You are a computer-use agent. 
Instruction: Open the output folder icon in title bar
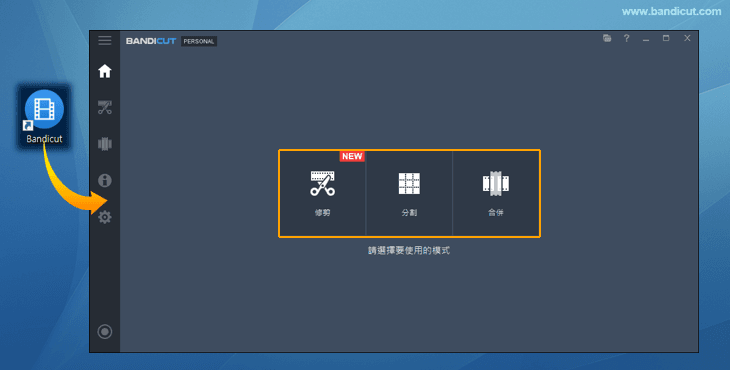click(607, 38)
